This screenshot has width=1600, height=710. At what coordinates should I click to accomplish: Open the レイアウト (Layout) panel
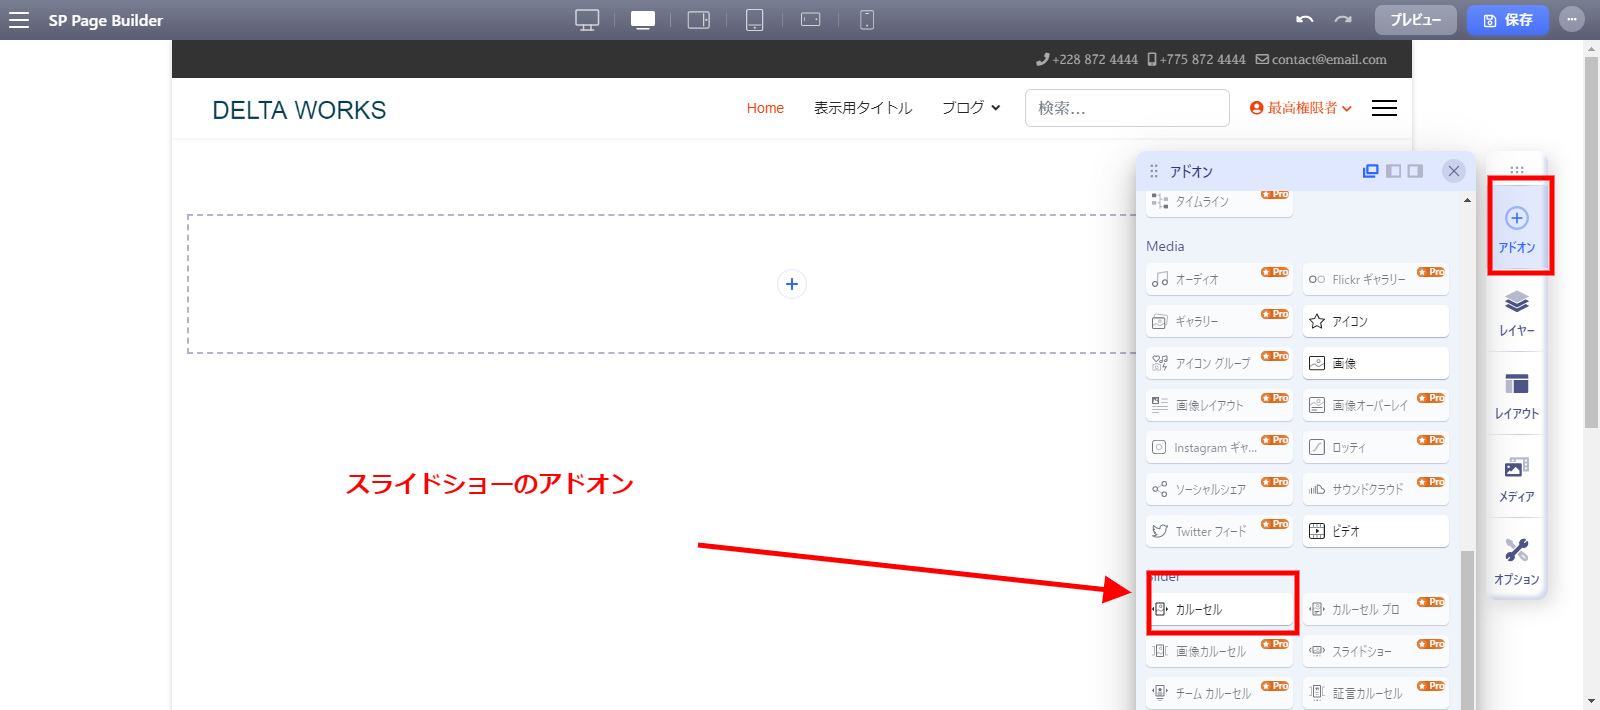1516,395
